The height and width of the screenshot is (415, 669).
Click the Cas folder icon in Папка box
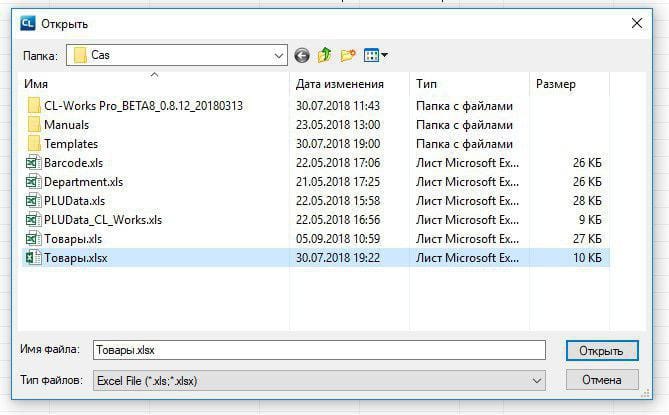[x=80, y=55]
